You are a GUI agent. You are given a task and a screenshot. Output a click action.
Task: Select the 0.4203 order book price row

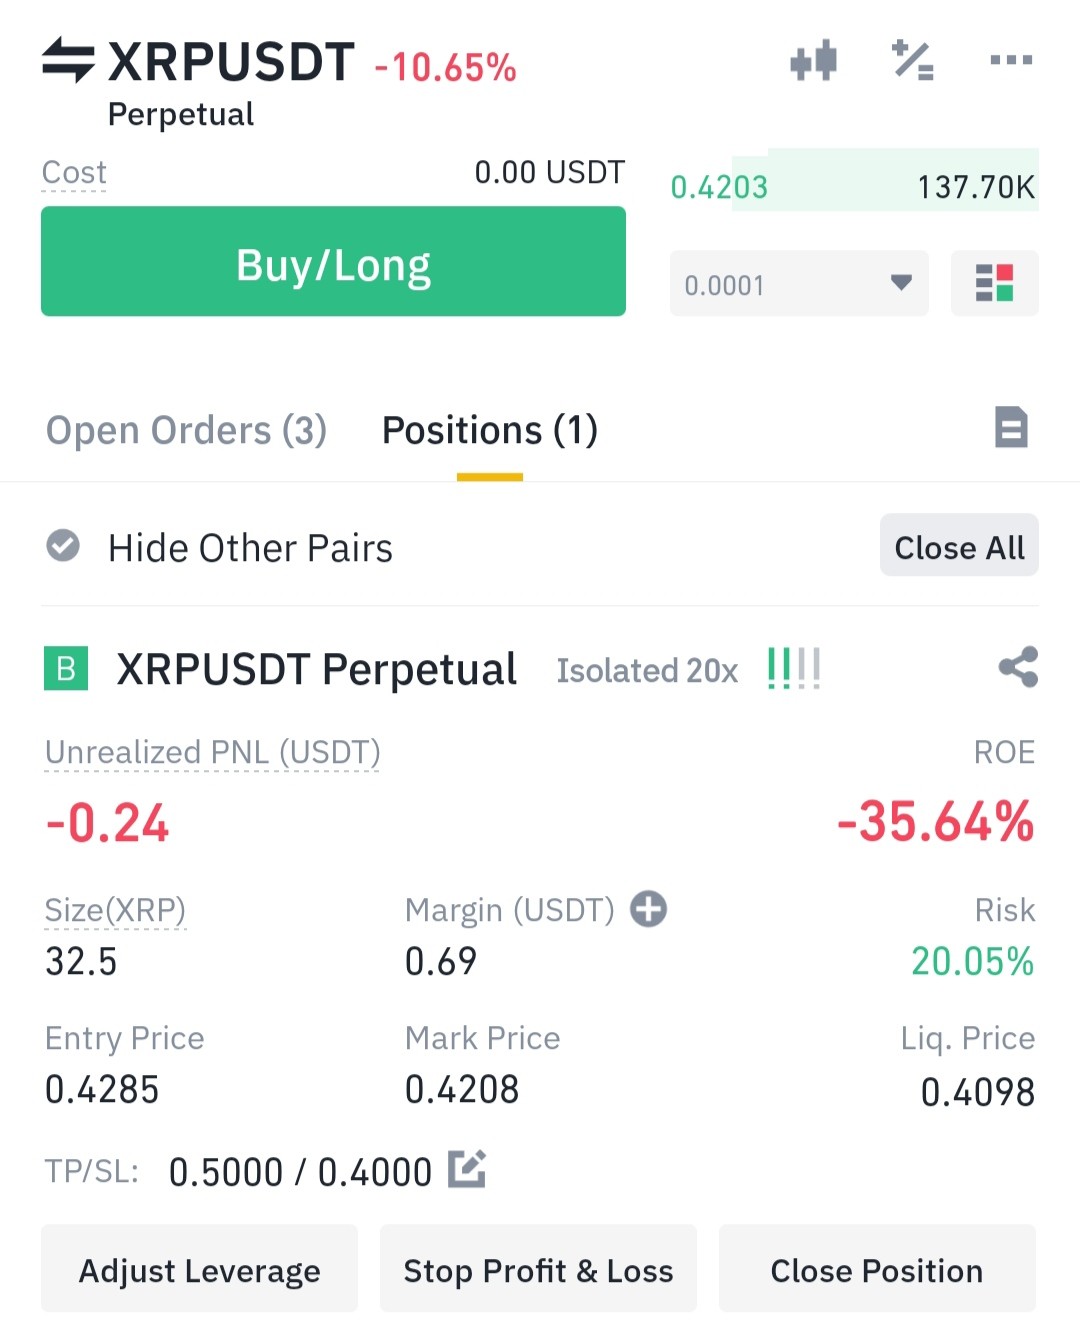click(854, 186)
